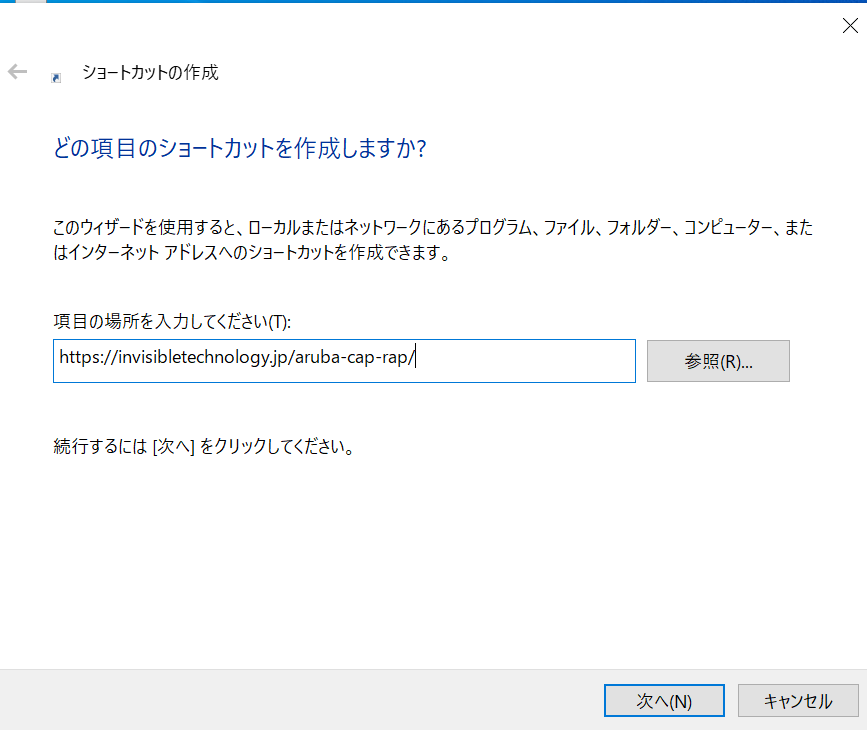Click the blue title bar strip at top
The width and height of the screenshot is (867, 730).
(x=434, y=2)
